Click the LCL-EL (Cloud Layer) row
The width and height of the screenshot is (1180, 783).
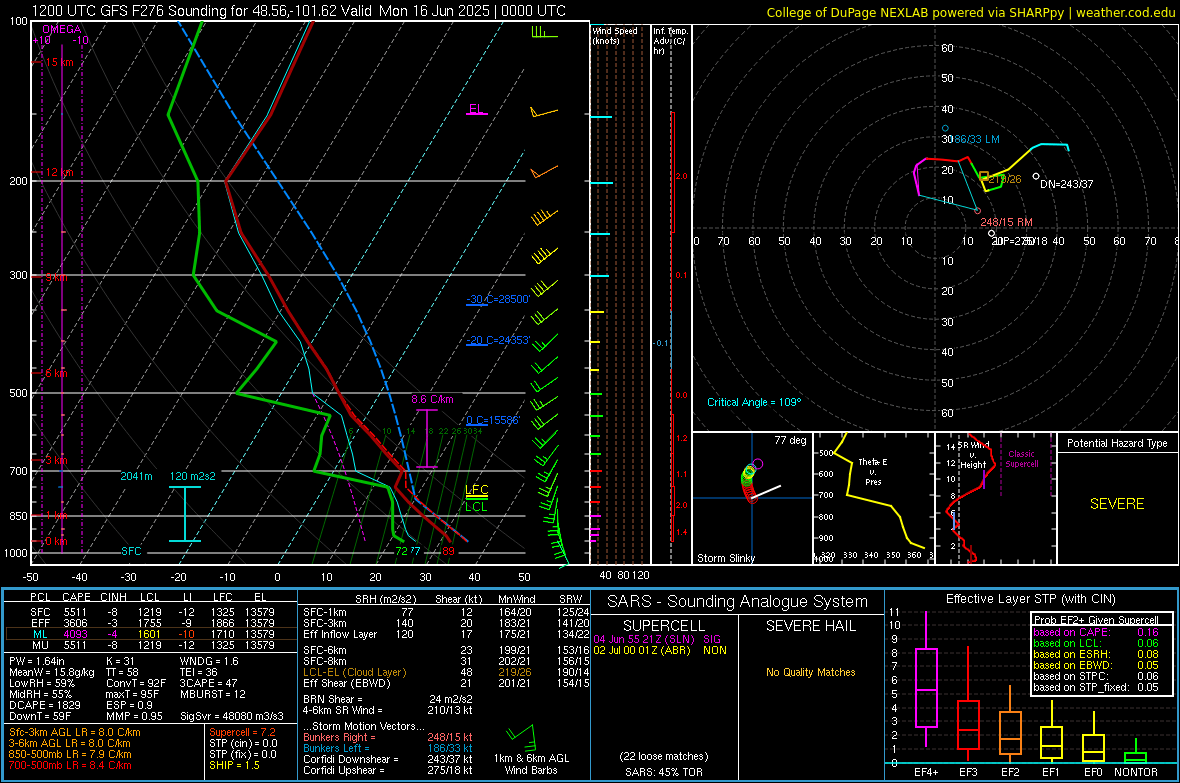pos(446,672)
